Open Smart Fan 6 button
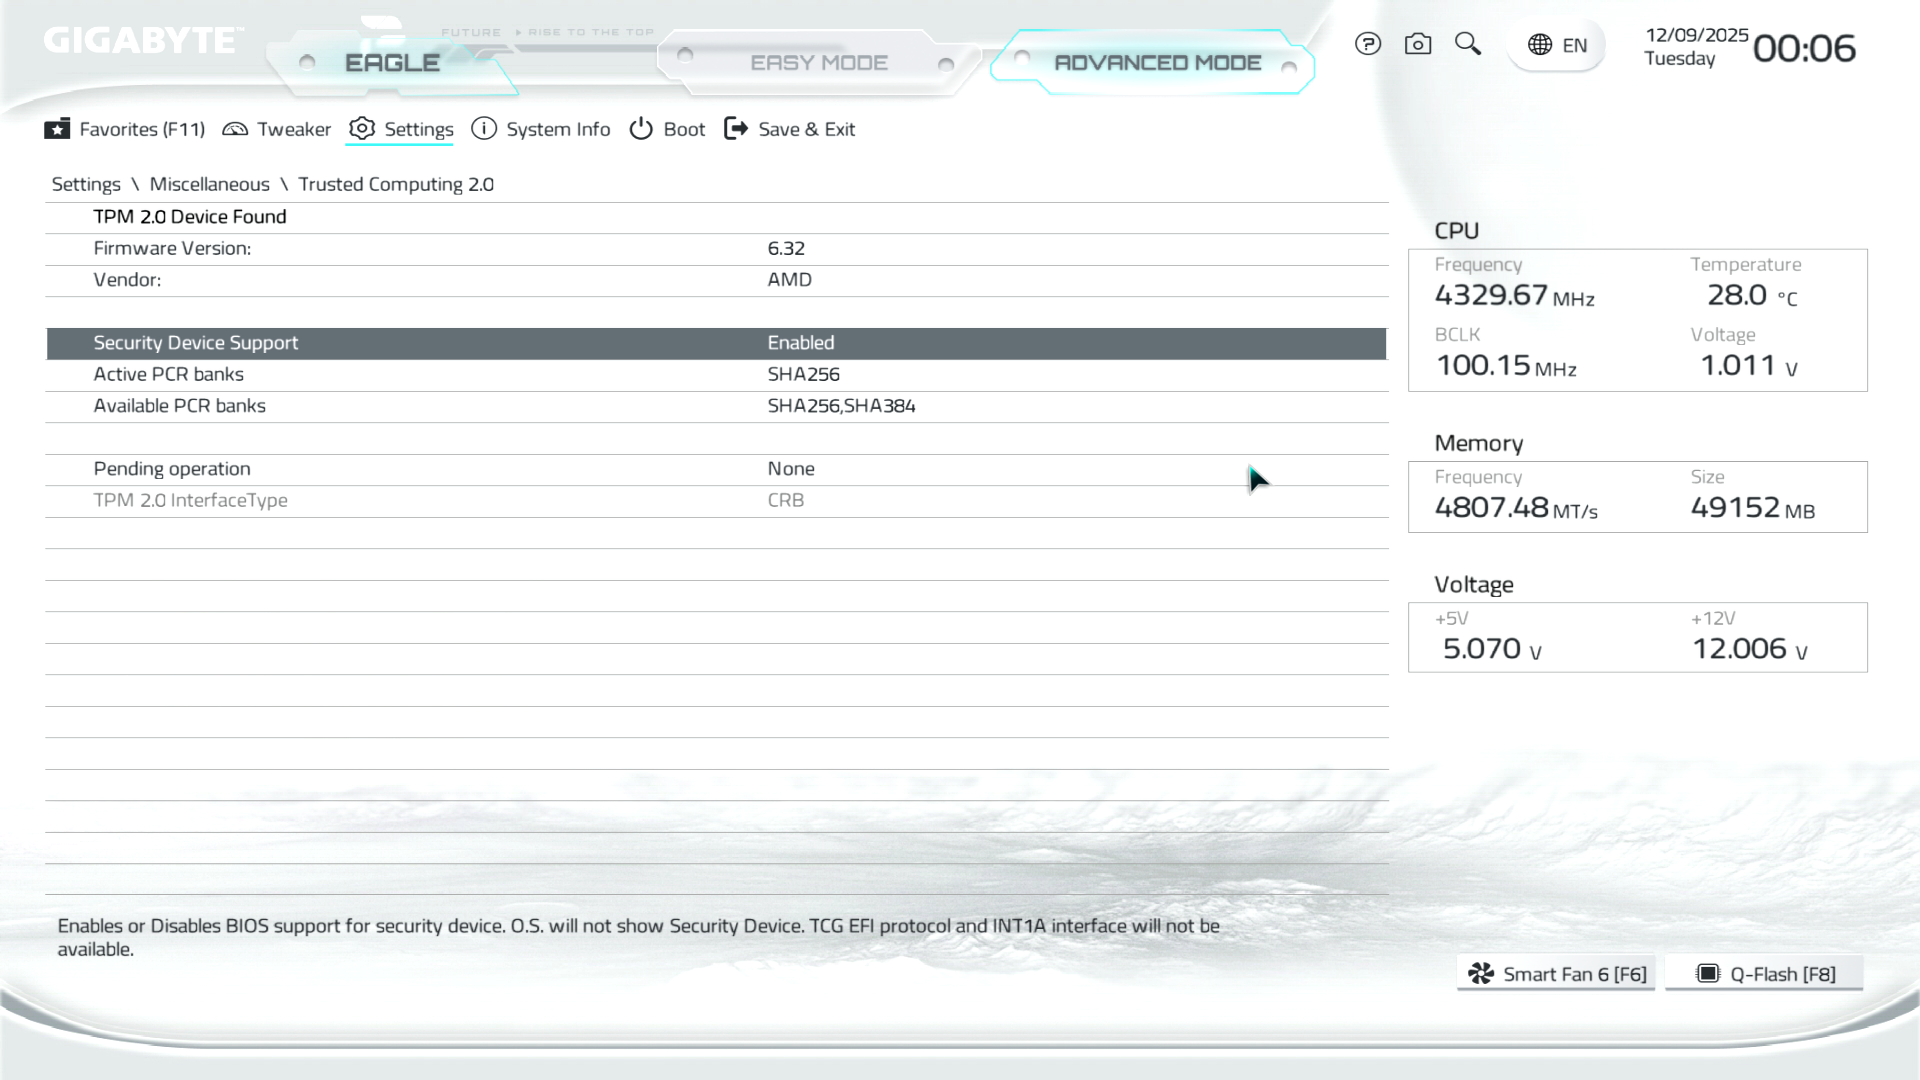This screenshot has height=1080, width=1920. pyautogui.click(x=1556, y=974)
